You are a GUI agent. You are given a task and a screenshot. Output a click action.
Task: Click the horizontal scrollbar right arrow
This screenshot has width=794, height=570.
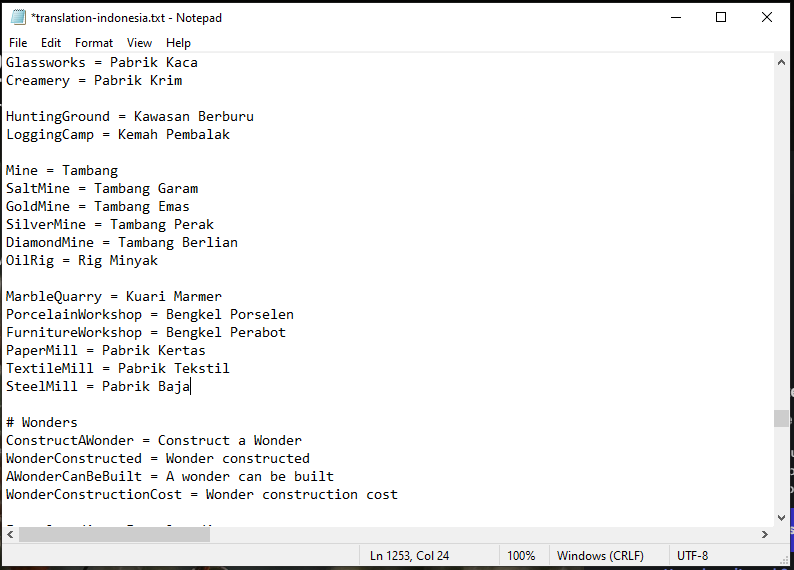tap(765, 534)
